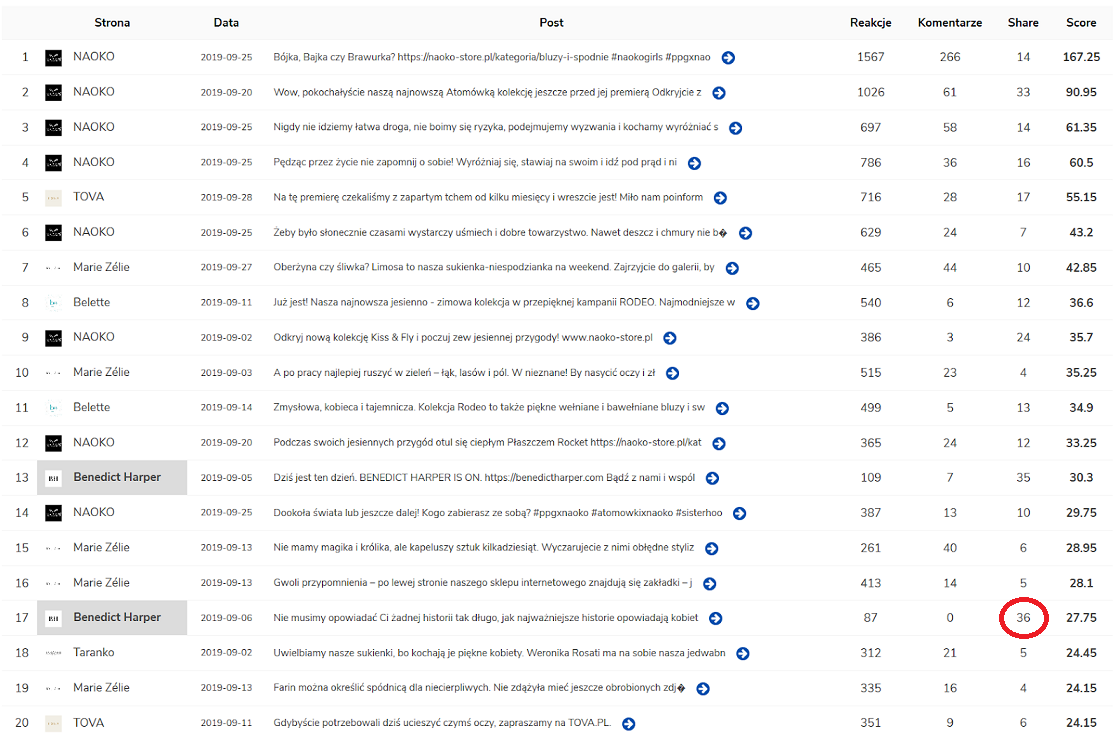Click the date "2019-09-27"

[226, 267]
